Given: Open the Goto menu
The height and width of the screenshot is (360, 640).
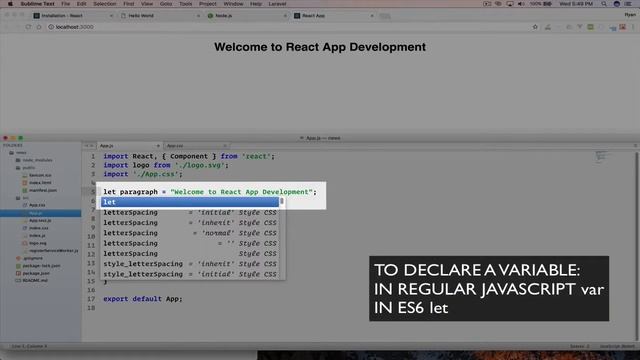Looking at the screenshot, I should 166,4.
